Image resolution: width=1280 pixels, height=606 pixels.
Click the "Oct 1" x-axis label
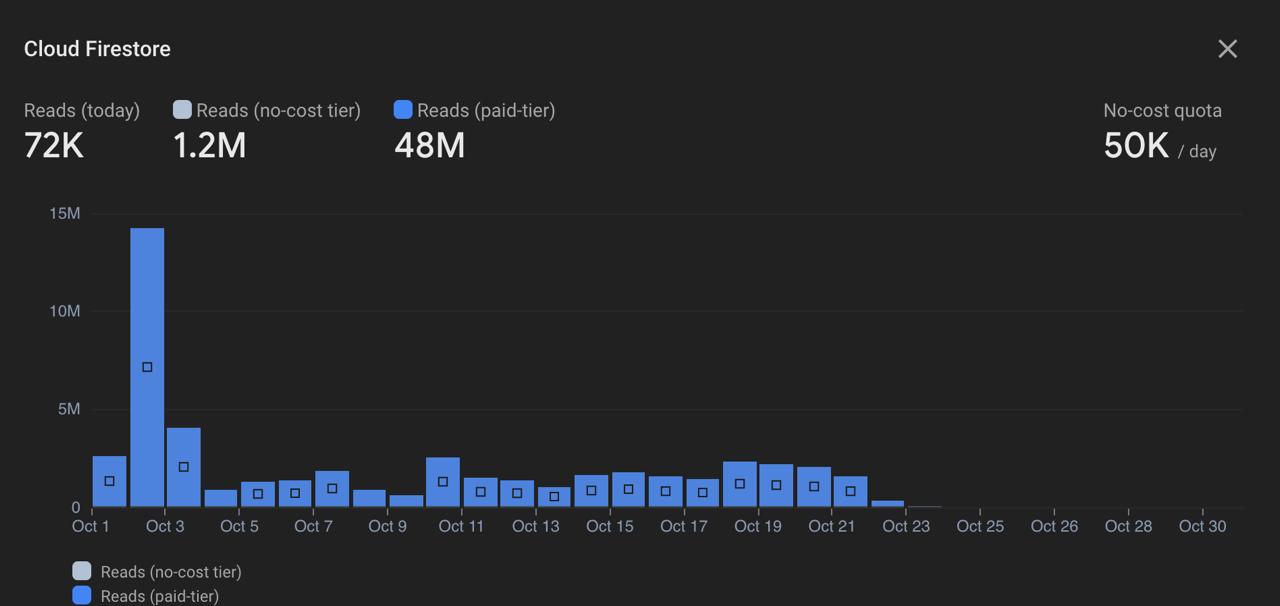[x=91, y=526]
